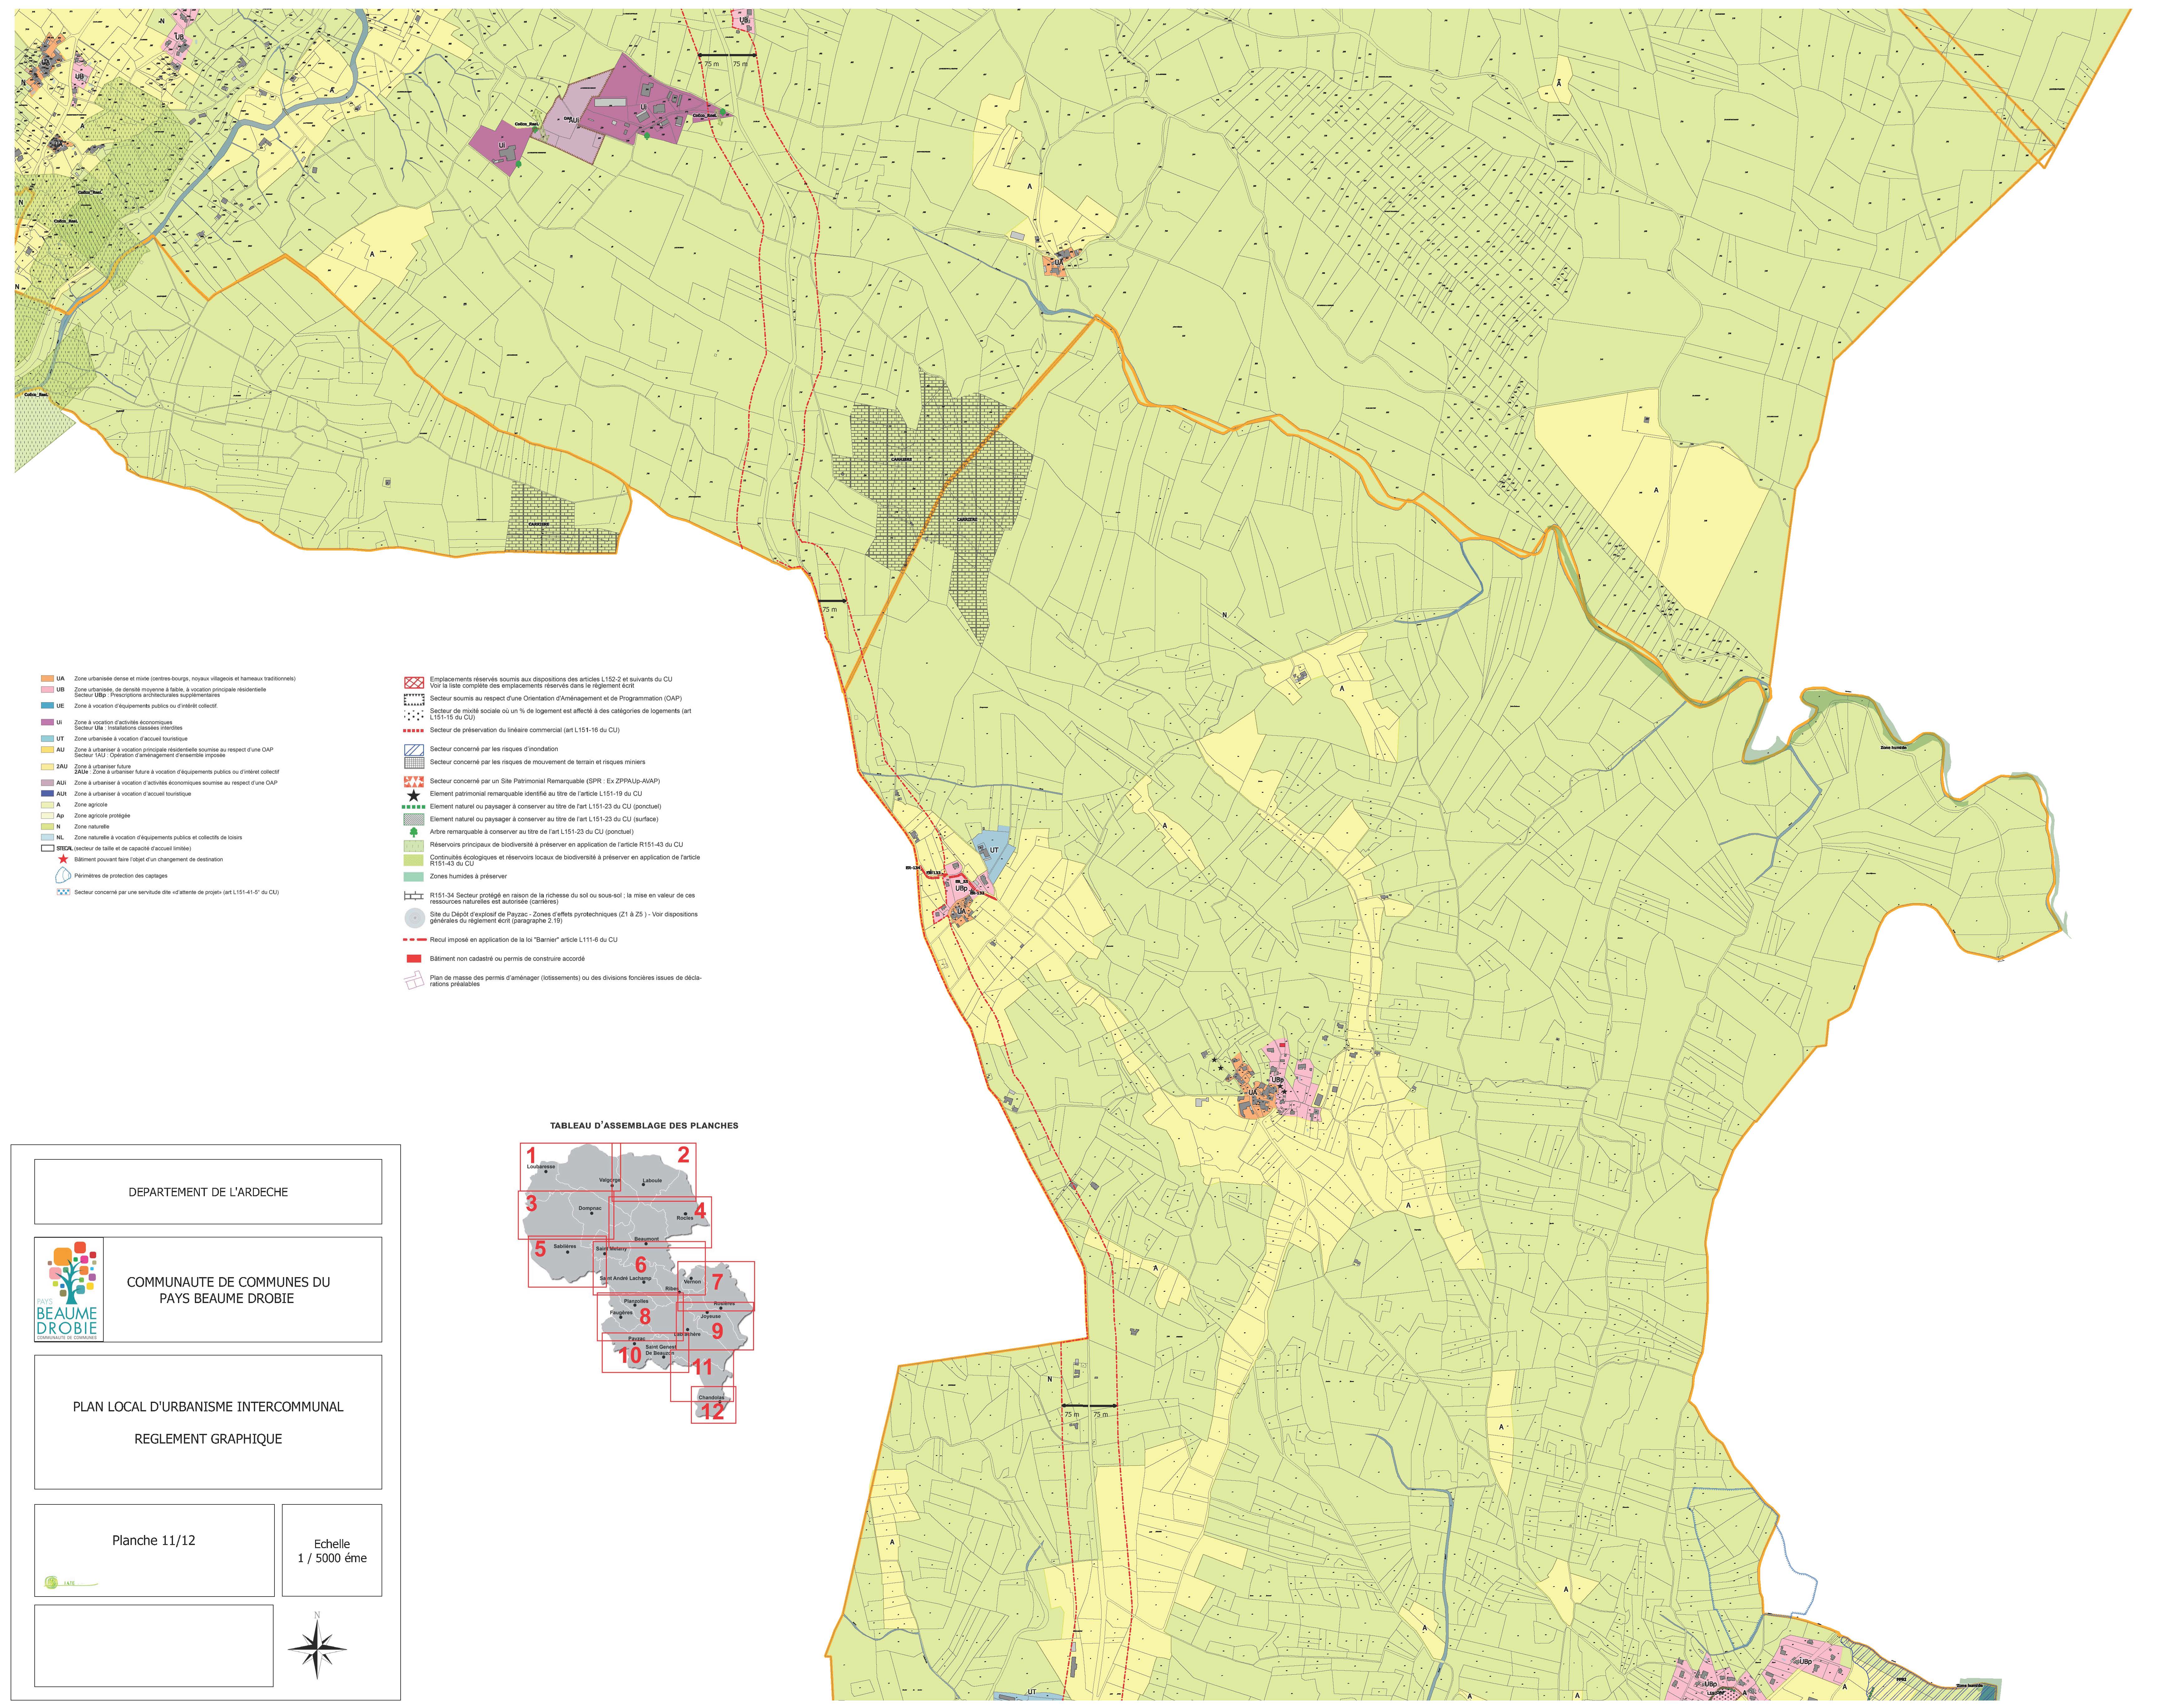Select sheet number 2 in assembly table
This screenshot has height=1708, width=2158.
684,1155
